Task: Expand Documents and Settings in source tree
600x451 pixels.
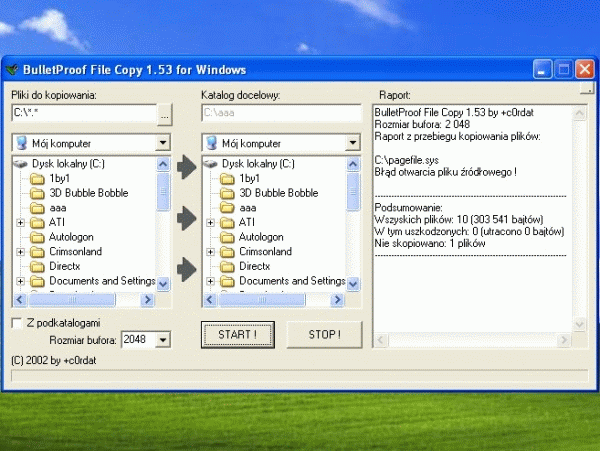Action: click(x=21, y=281)
